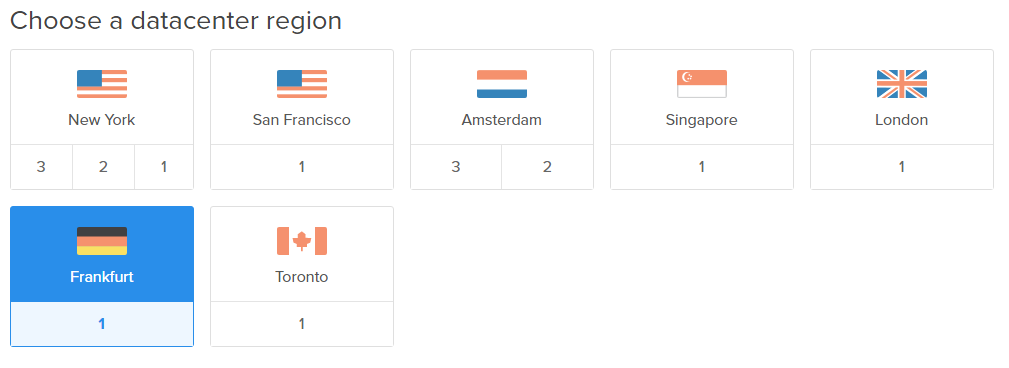
Task: Pick Singapore datacenter 1
Action: [x=702, y=167]
